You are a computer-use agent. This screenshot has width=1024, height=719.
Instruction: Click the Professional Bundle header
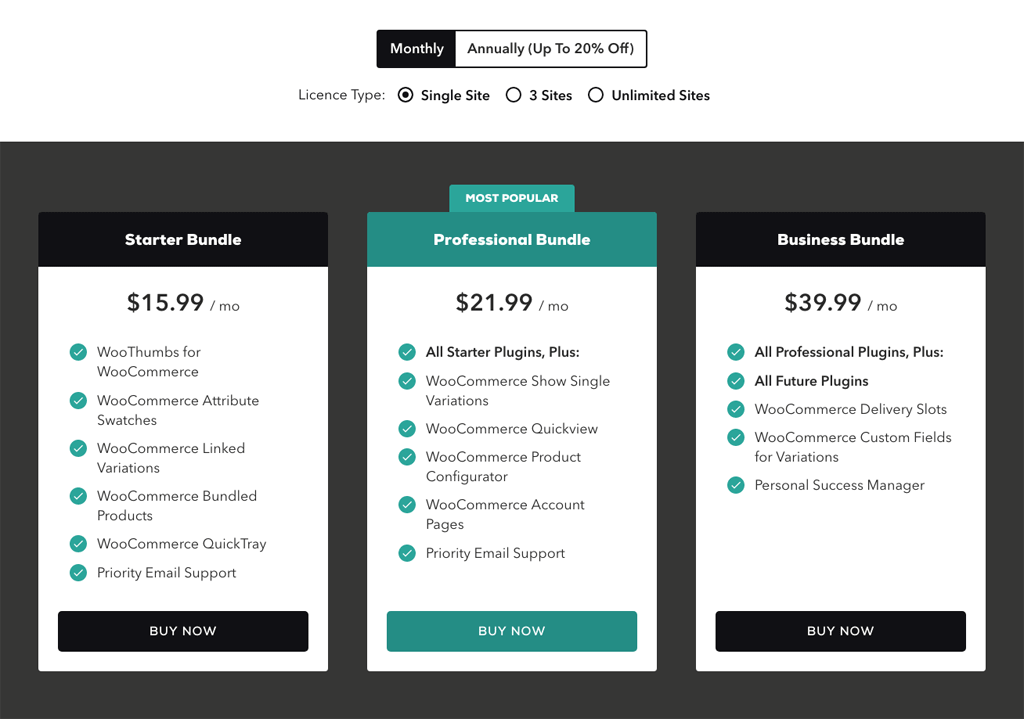[x=512, y=240]
